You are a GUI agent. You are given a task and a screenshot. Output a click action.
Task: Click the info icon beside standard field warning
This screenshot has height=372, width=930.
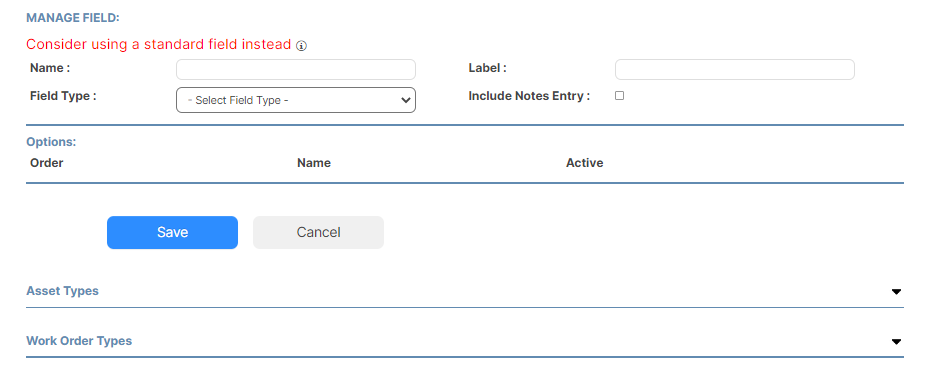point(301,46)
